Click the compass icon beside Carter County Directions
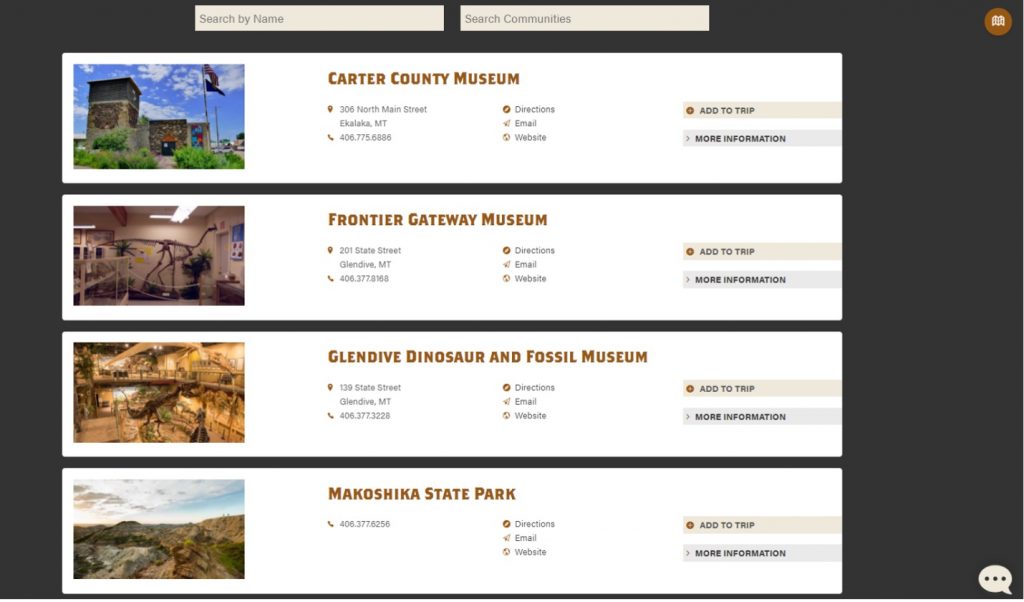This screenshot has width=1024, height=602. coord(506,110)
